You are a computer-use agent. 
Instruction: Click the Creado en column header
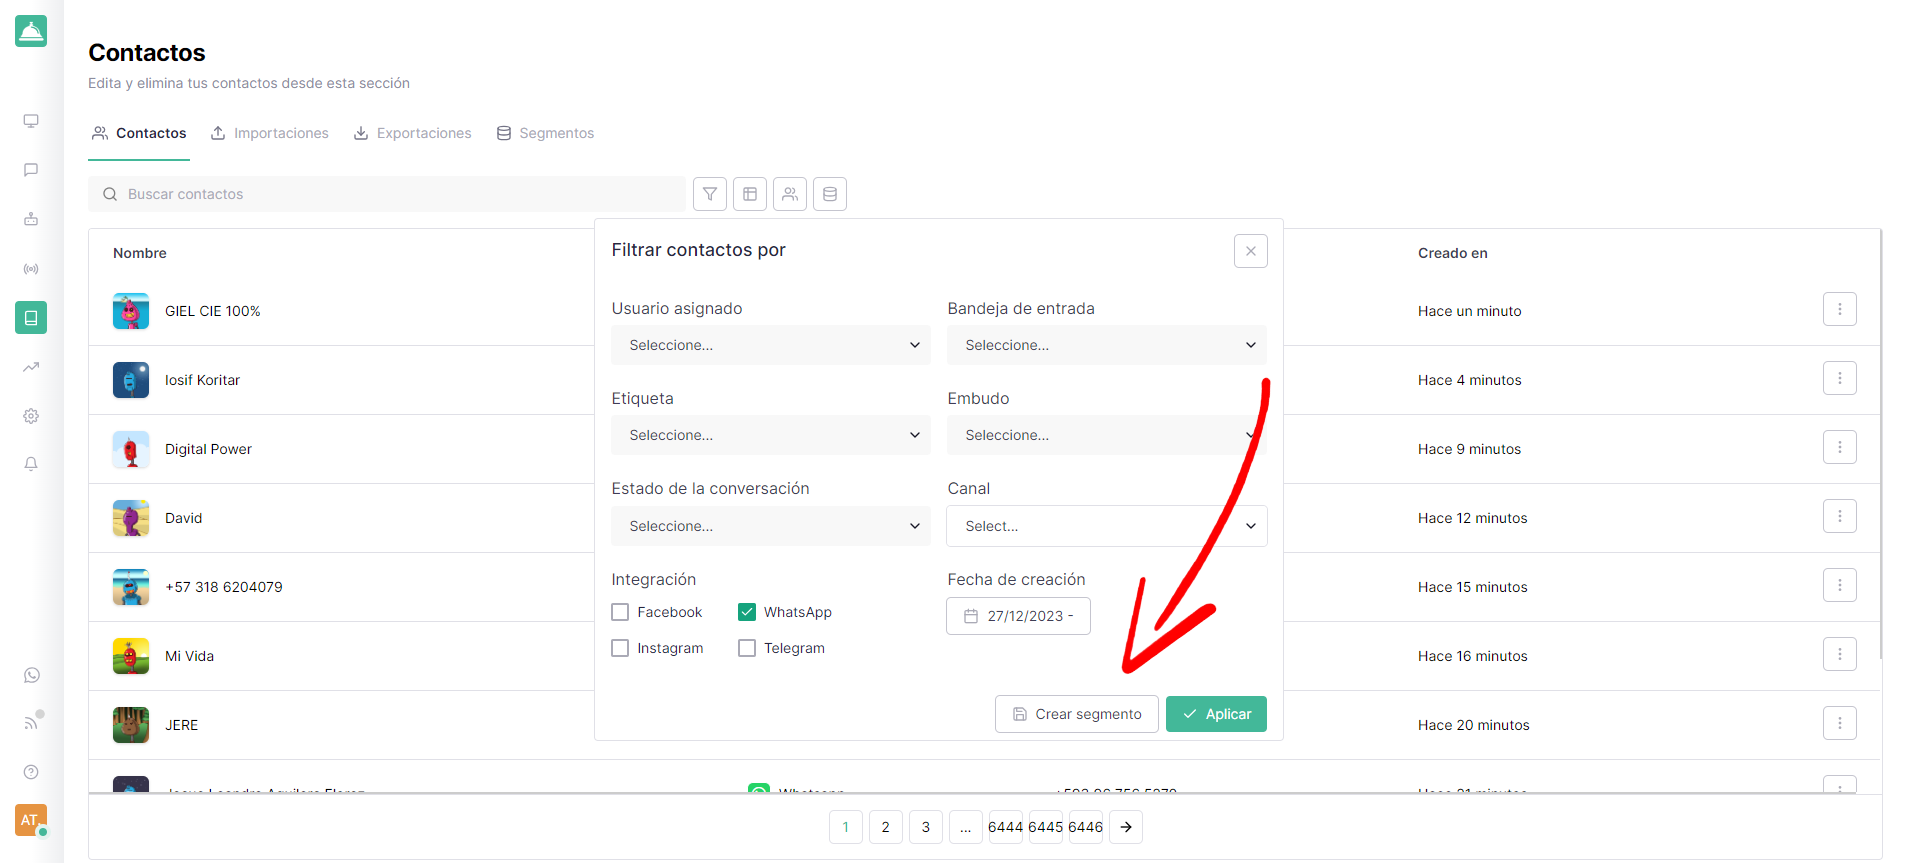[x=1453, y=253]
